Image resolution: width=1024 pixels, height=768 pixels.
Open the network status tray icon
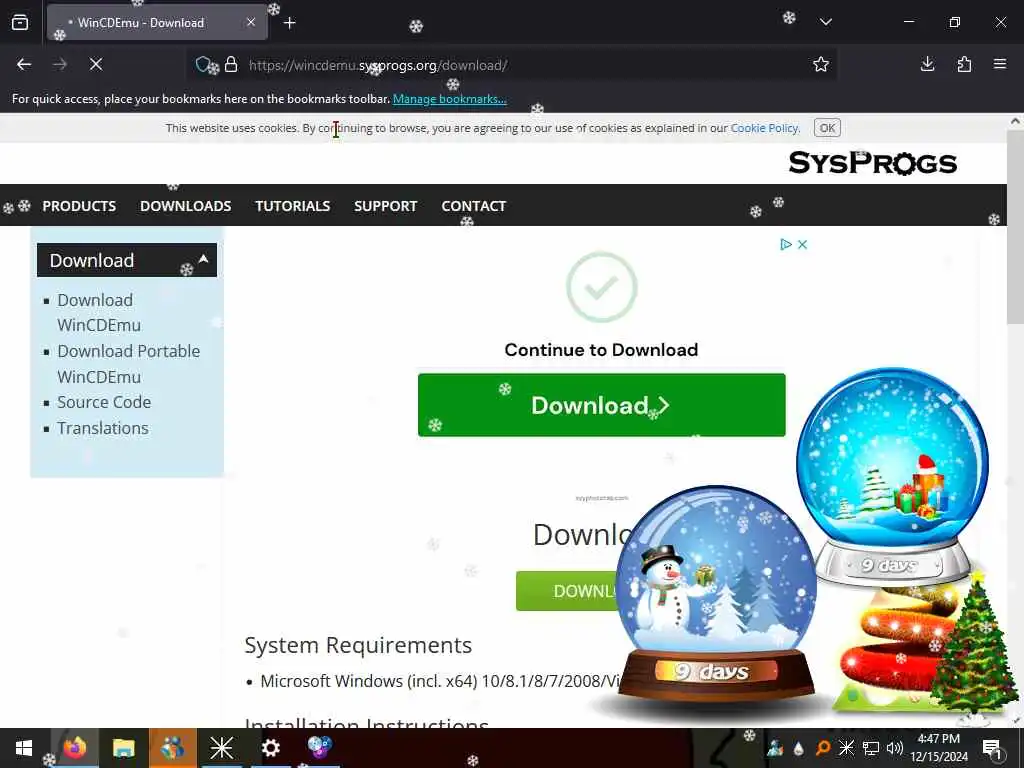[871, 748]
